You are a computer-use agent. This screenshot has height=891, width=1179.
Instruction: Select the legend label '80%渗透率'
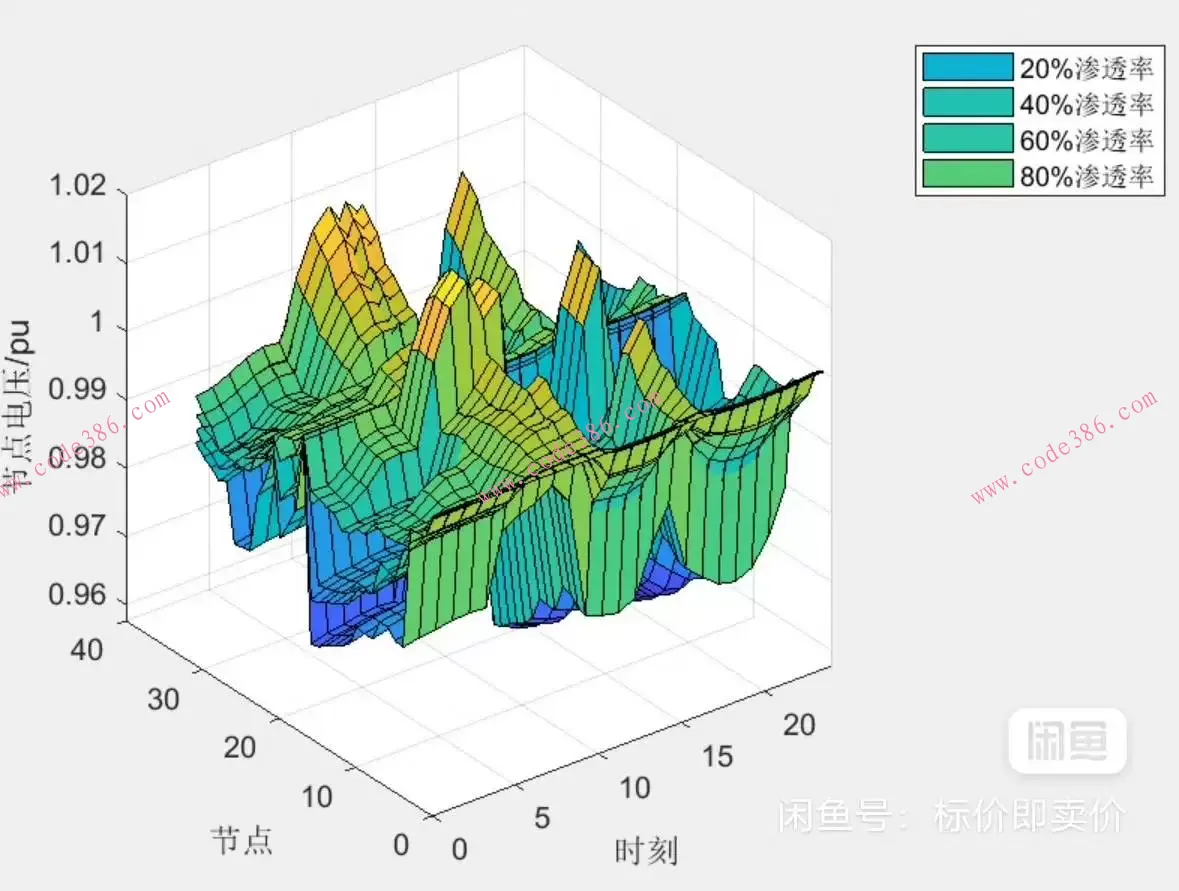[1087, 176]
